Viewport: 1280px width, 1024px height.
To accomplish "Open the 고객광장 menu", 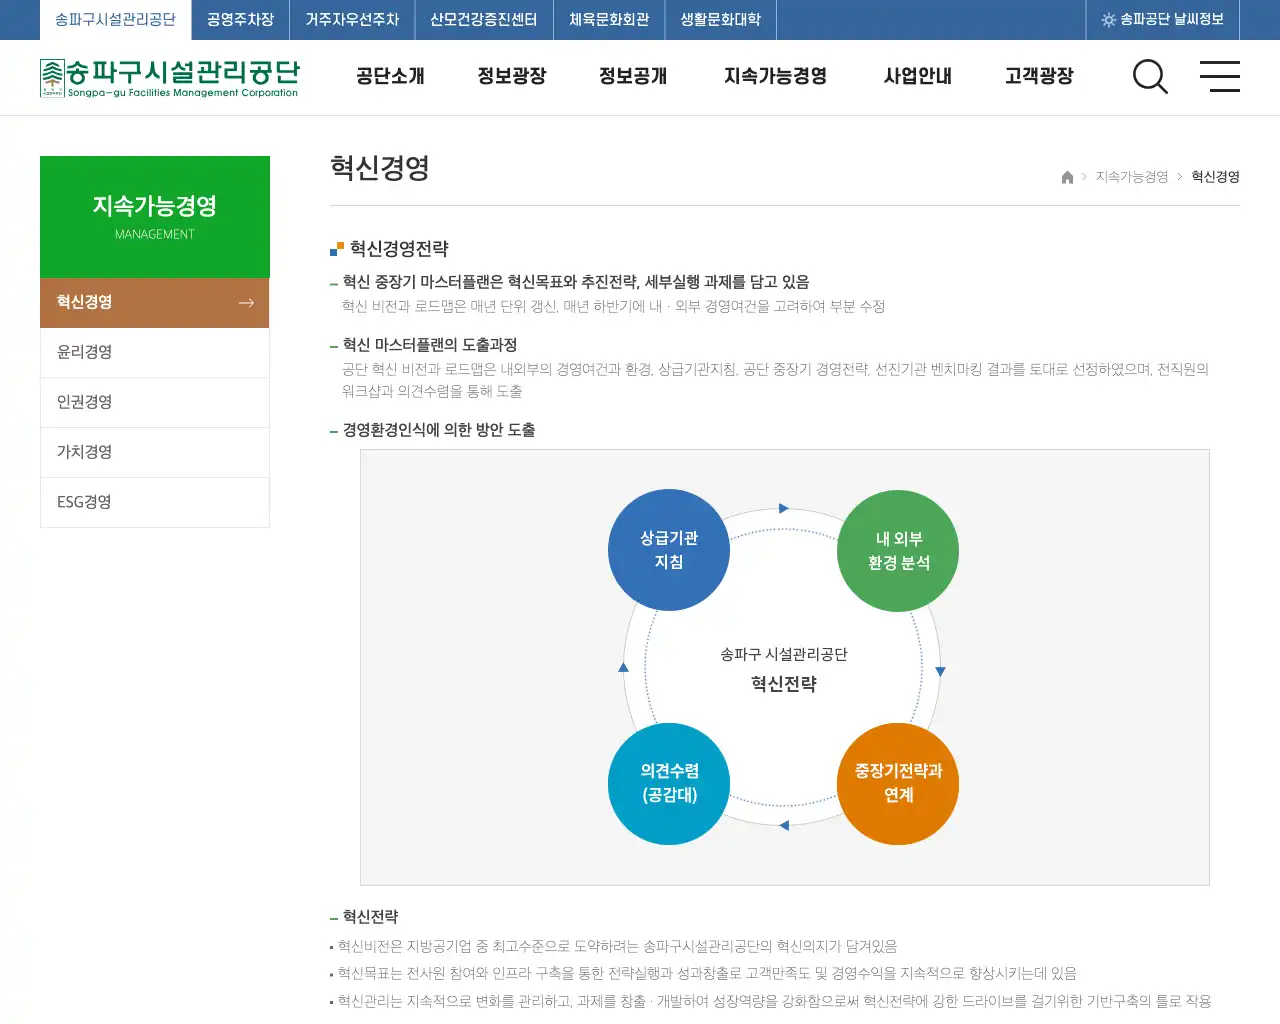I will (1038, 76).
